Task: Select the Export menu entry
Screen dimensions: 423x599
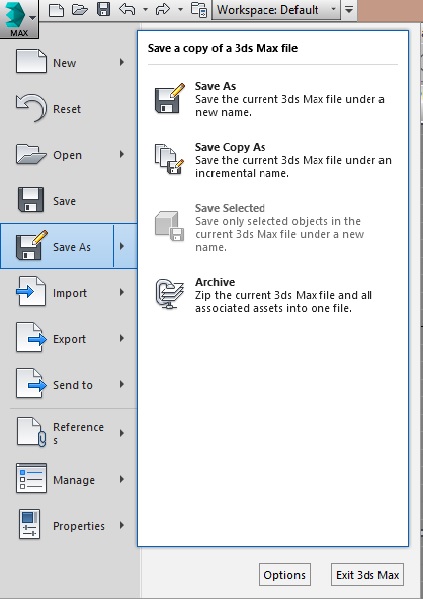Action: pyautogui.click(x=69, y=339)
